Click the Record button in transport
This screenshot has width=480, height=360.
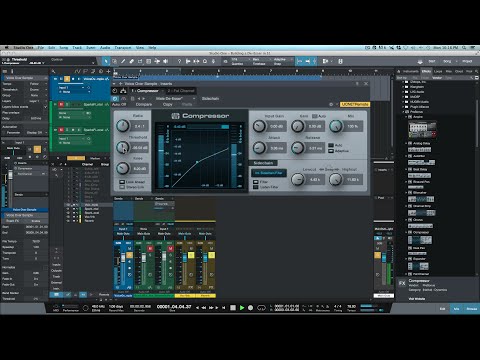click(x=250, y=308)
